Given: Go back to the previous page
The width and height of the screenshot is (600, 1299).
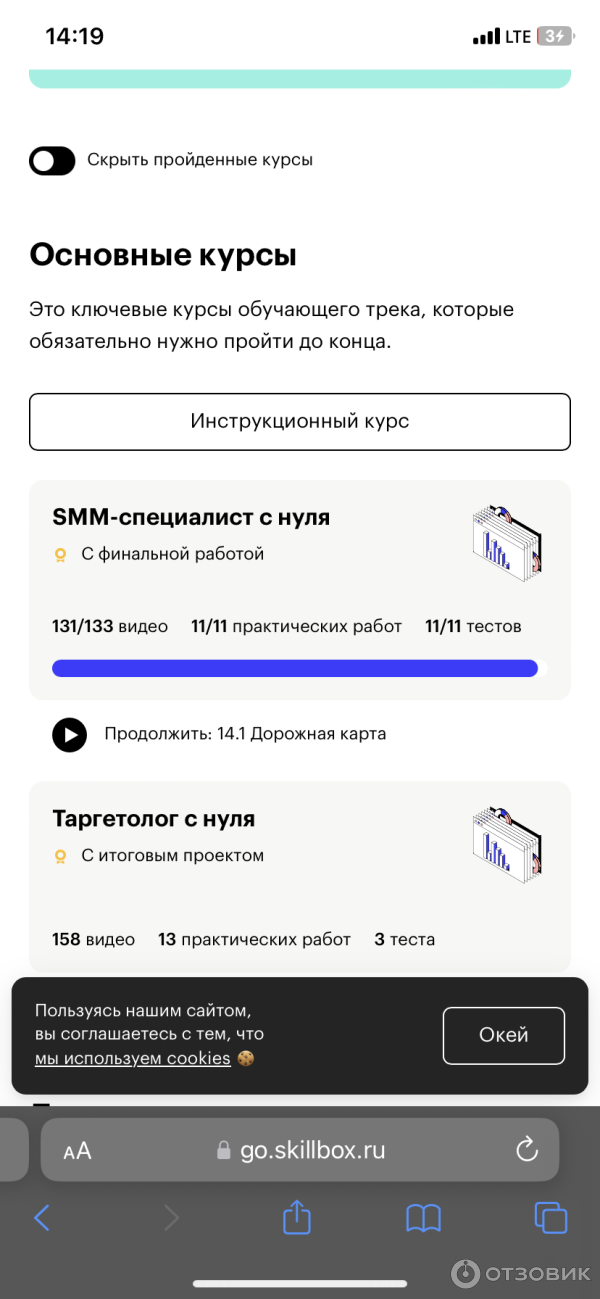Looking at the screenshot, I should [42, 1217].
